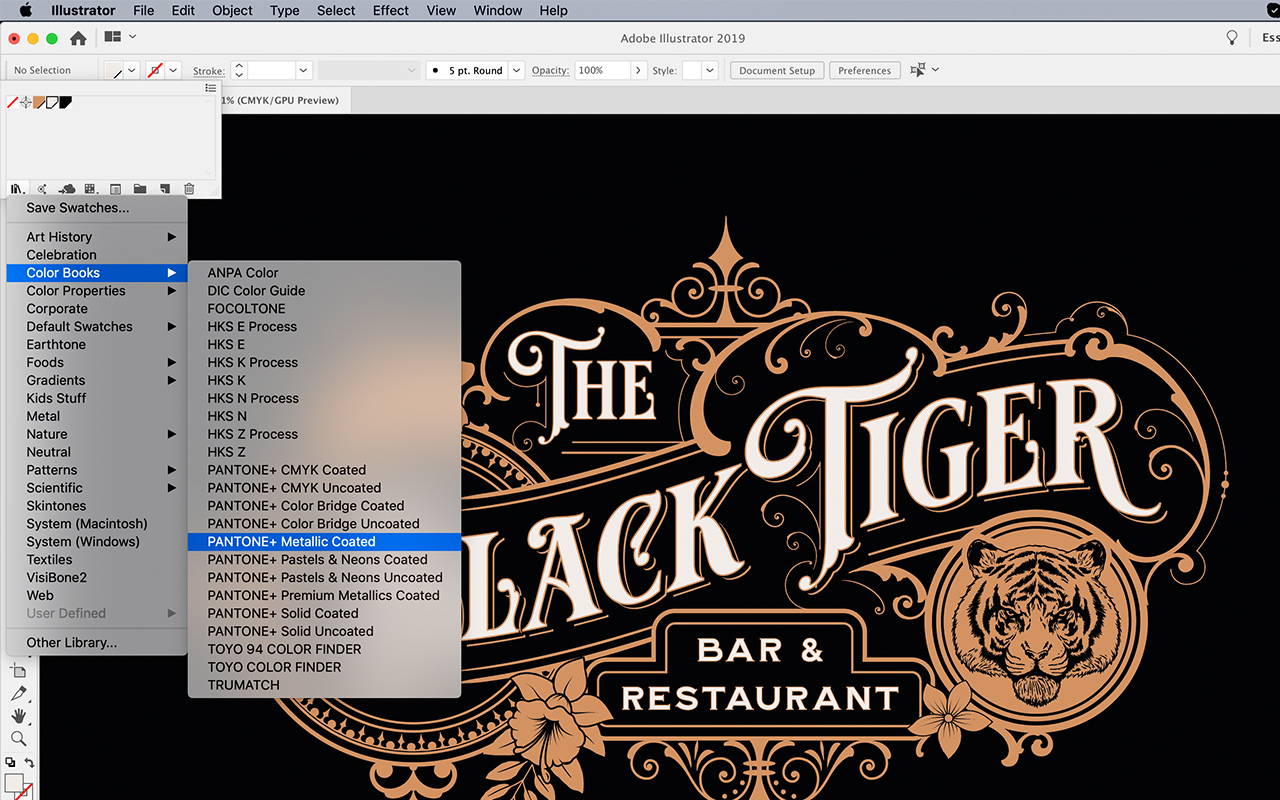Select the Zoom tool
1280x800 pixels.
coord(18,739)
